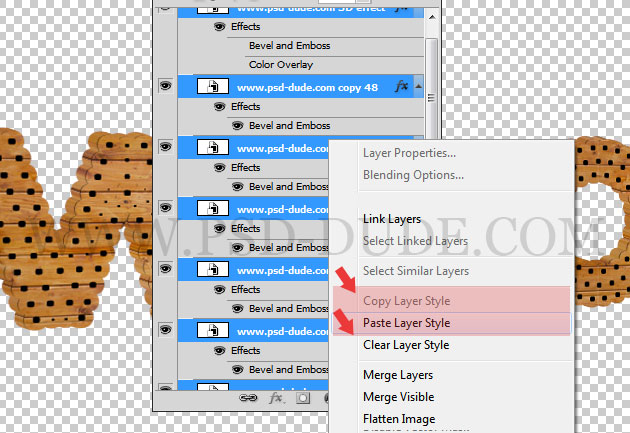The height and width of the screenshot is (433, 630).
Task: Click the Layers panel scroll up arrow
Action: click(x=432, y=17)
